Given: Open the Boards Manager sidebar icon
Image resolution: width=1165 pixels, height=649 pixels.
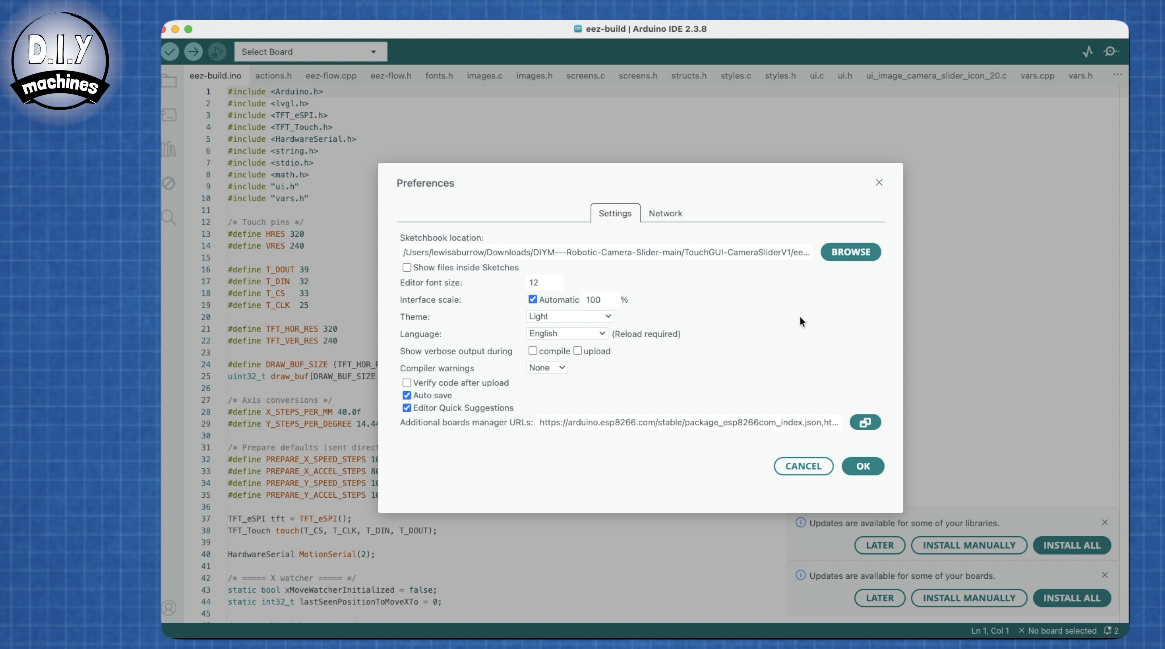Looking at the screenshot, I should (169, 115).
